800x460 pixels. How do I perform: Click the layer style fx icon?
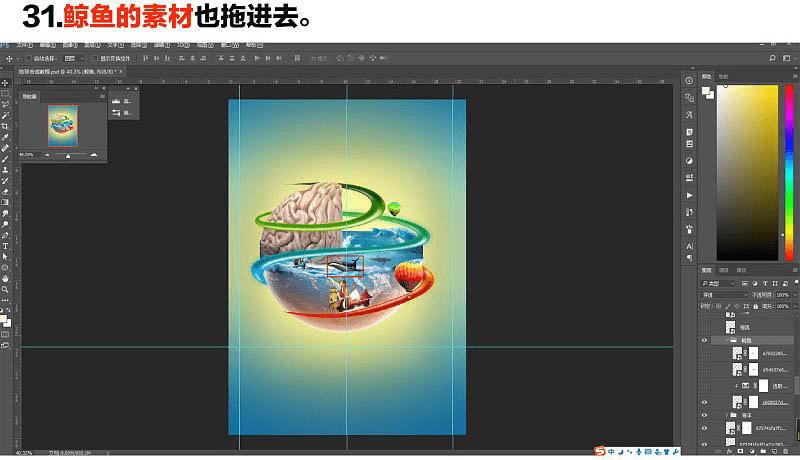[729, 451]
